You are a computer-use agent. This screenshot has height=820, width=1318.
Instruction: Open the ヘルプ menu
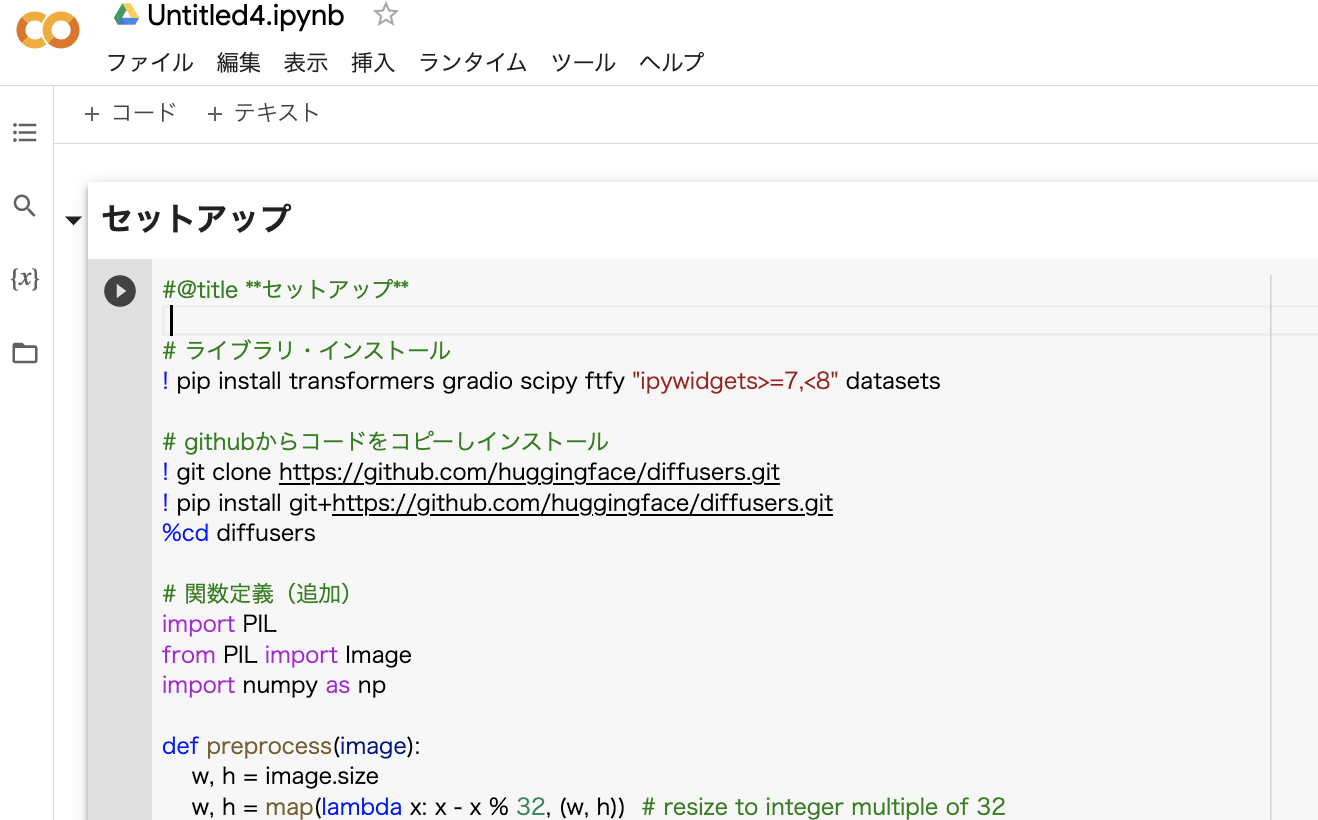[x=670, y=62]
